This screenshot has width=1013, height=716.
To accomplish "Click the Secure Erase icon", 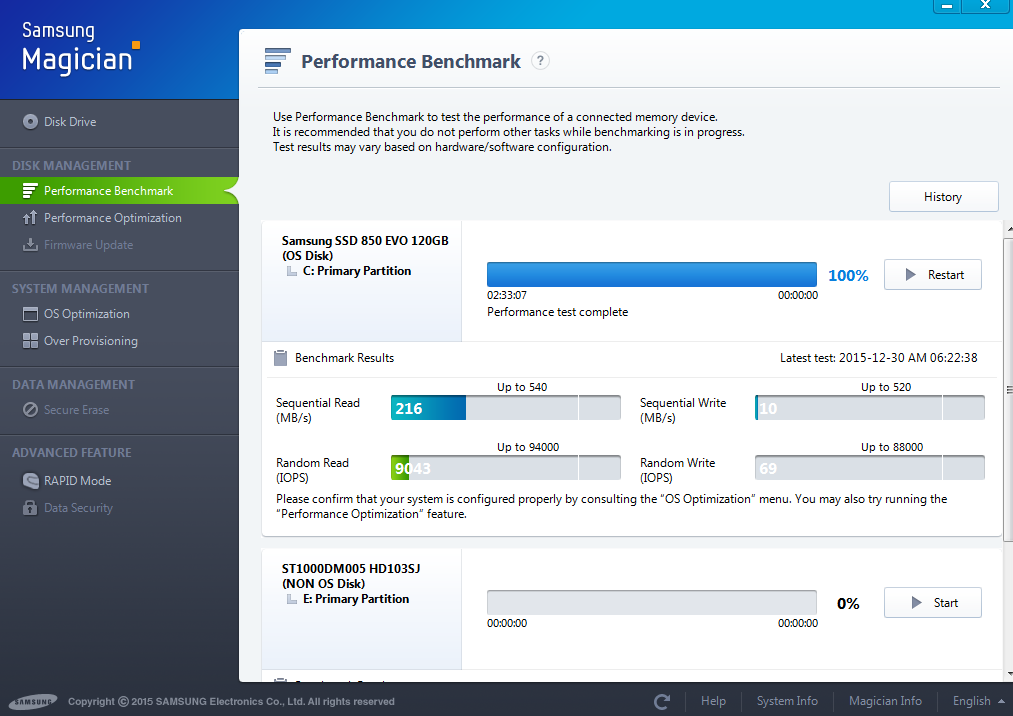I will click(x=30, y=410).
